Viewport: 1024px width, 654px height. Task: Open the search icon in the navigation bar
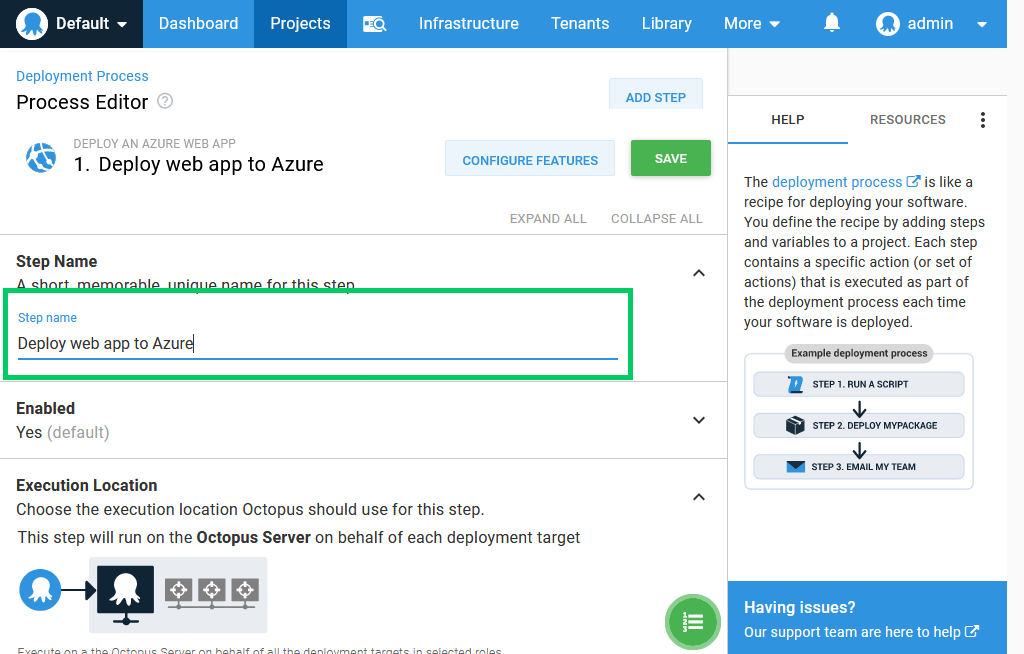[375, 24]
